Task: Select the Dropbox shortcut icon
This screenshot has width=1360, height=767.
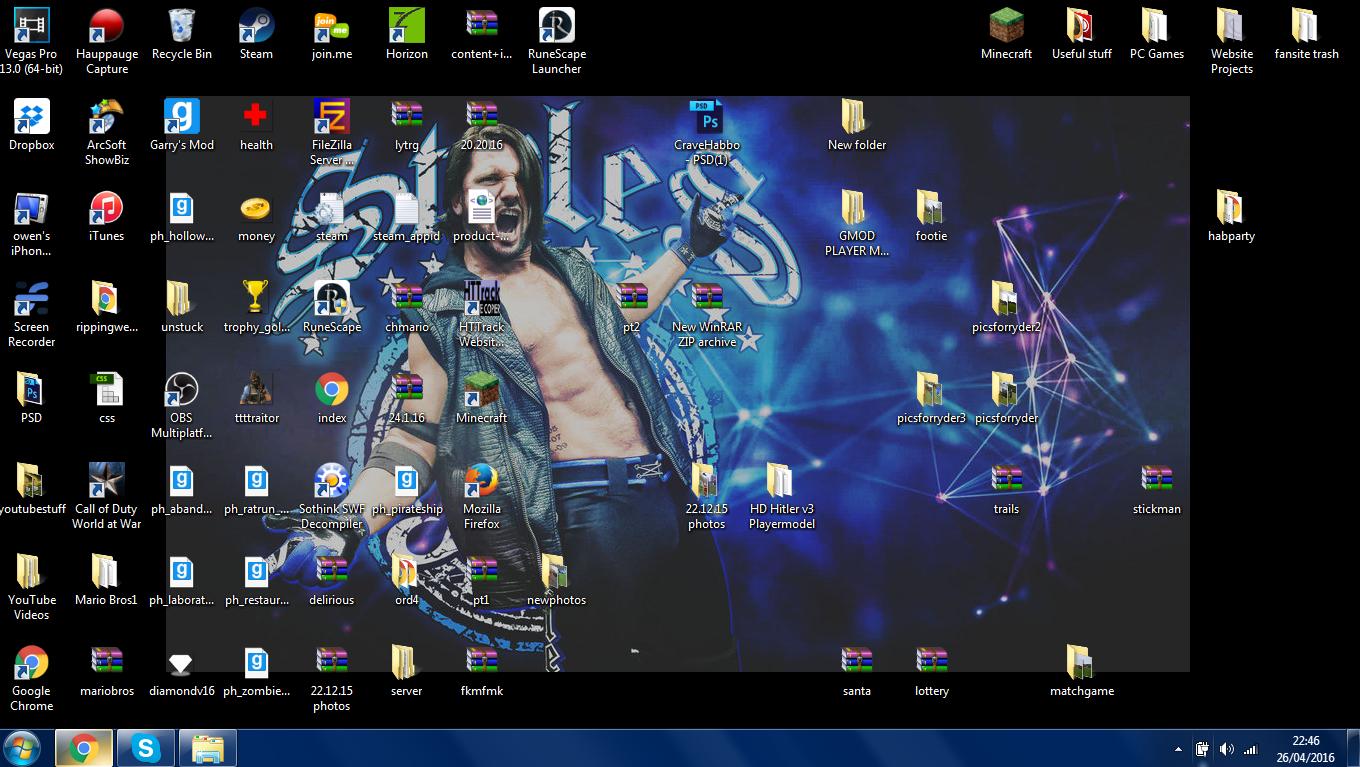Action: (31, 117)
